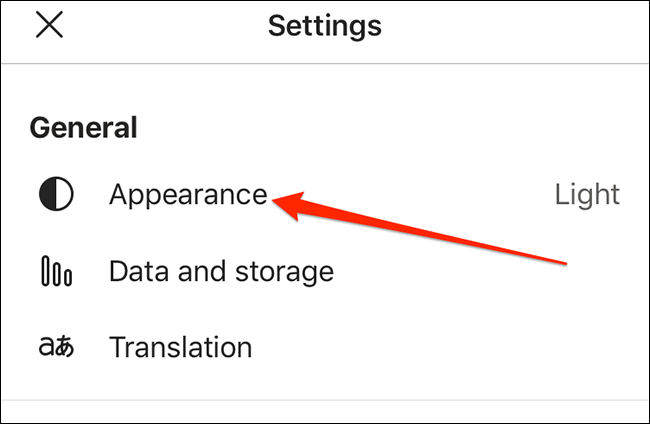This screenshot has width=650, height=424.
Task: Close the Settings screen with the X
Action: click(x=49, y=26)
